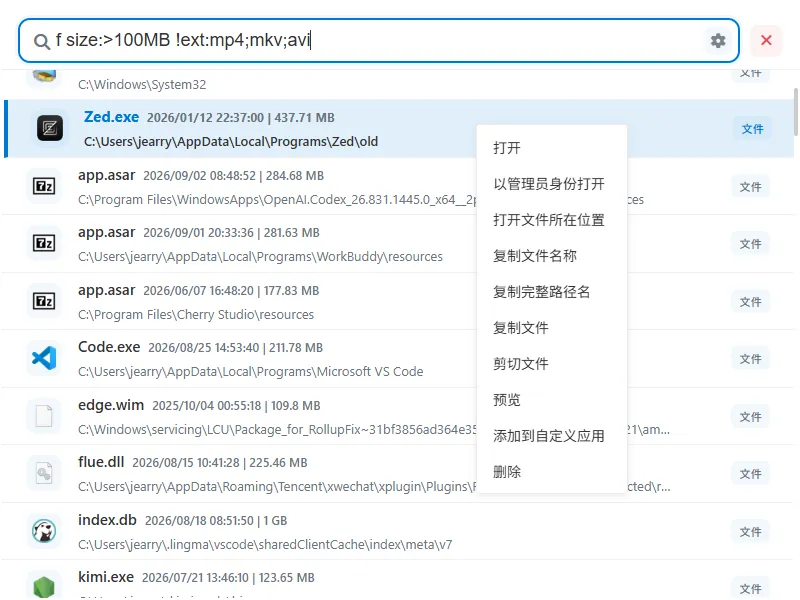
Task: Click the WorkBuddy\resources path
Action: tap(260, 256)
